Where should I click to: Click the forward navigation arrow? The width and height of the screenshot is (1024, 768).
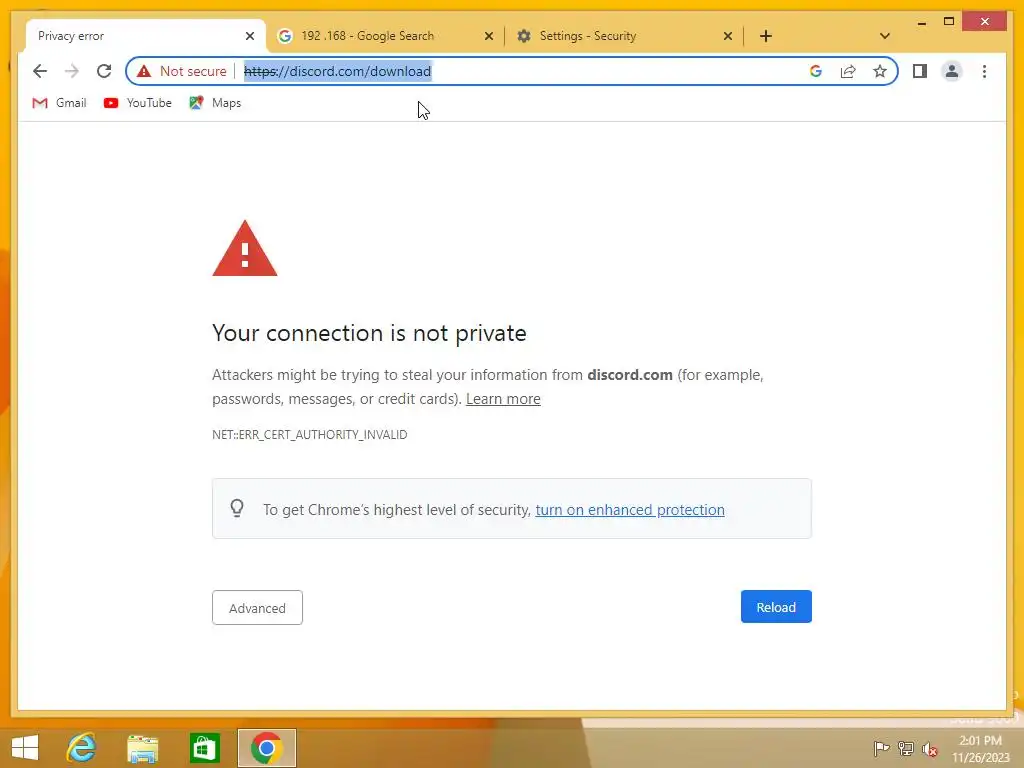72,71
